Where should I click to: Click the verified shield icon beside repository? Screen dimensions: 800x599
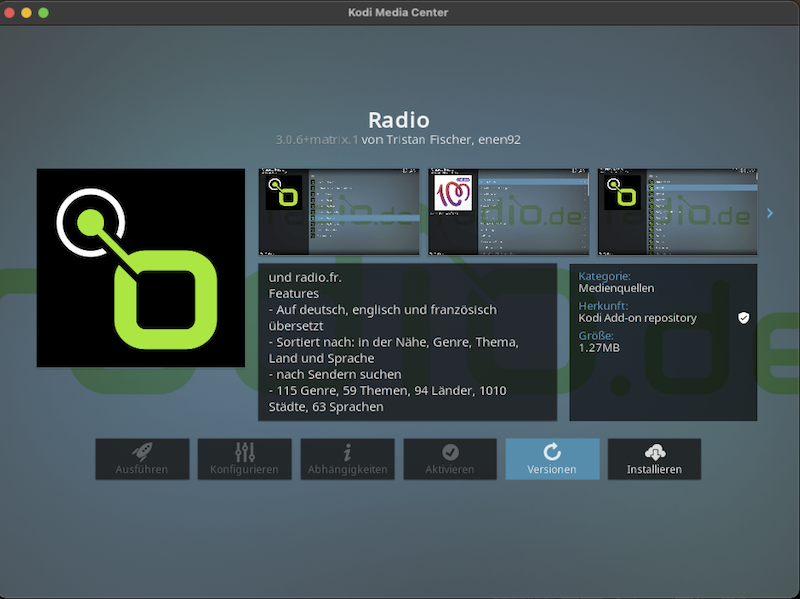pos(743,318)
